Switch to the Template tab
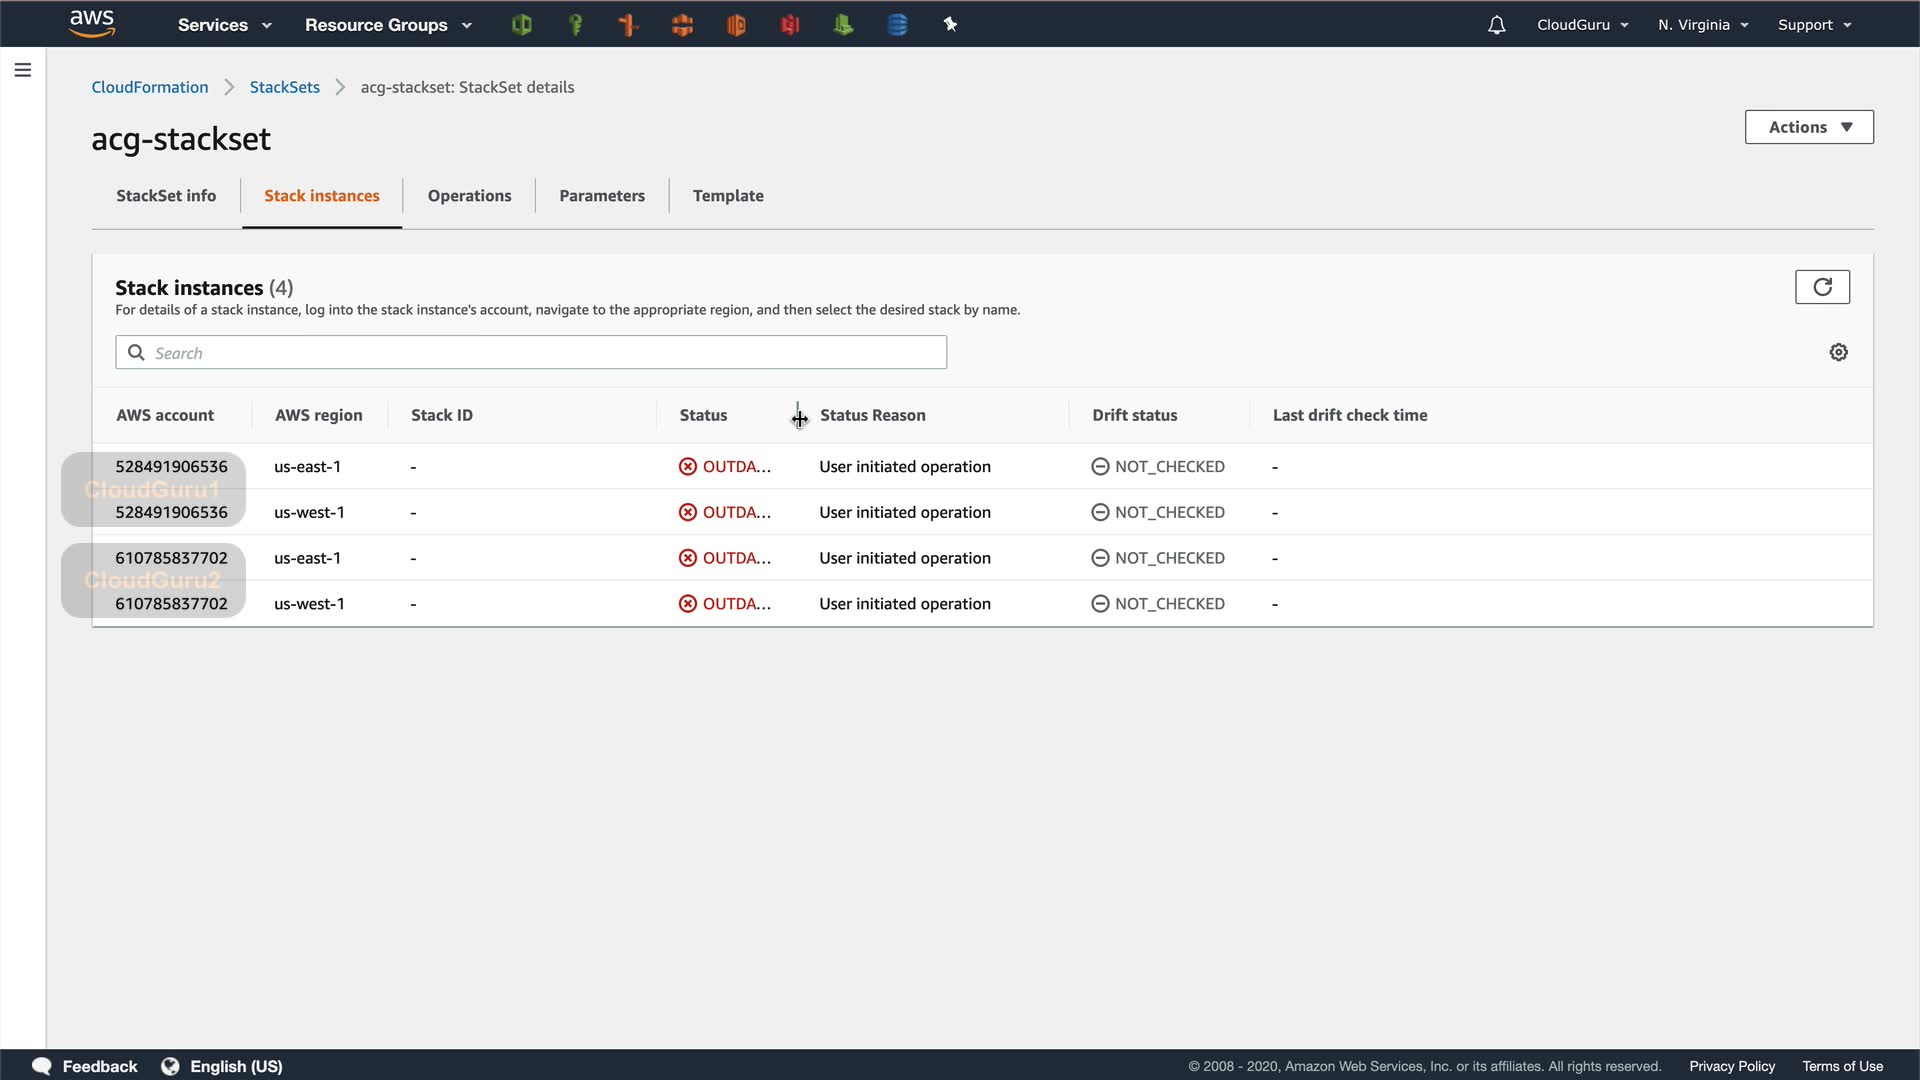This screenshot has width=1920, height=1080. coord(728,196)
